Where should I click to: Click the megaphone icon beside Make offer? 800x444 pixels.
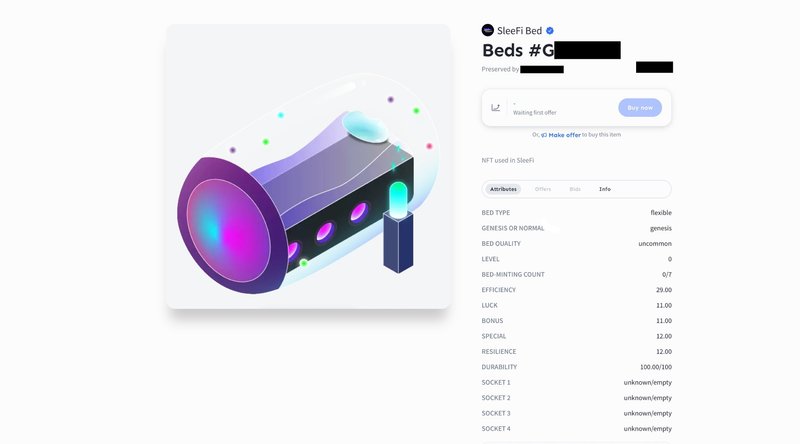544,135
